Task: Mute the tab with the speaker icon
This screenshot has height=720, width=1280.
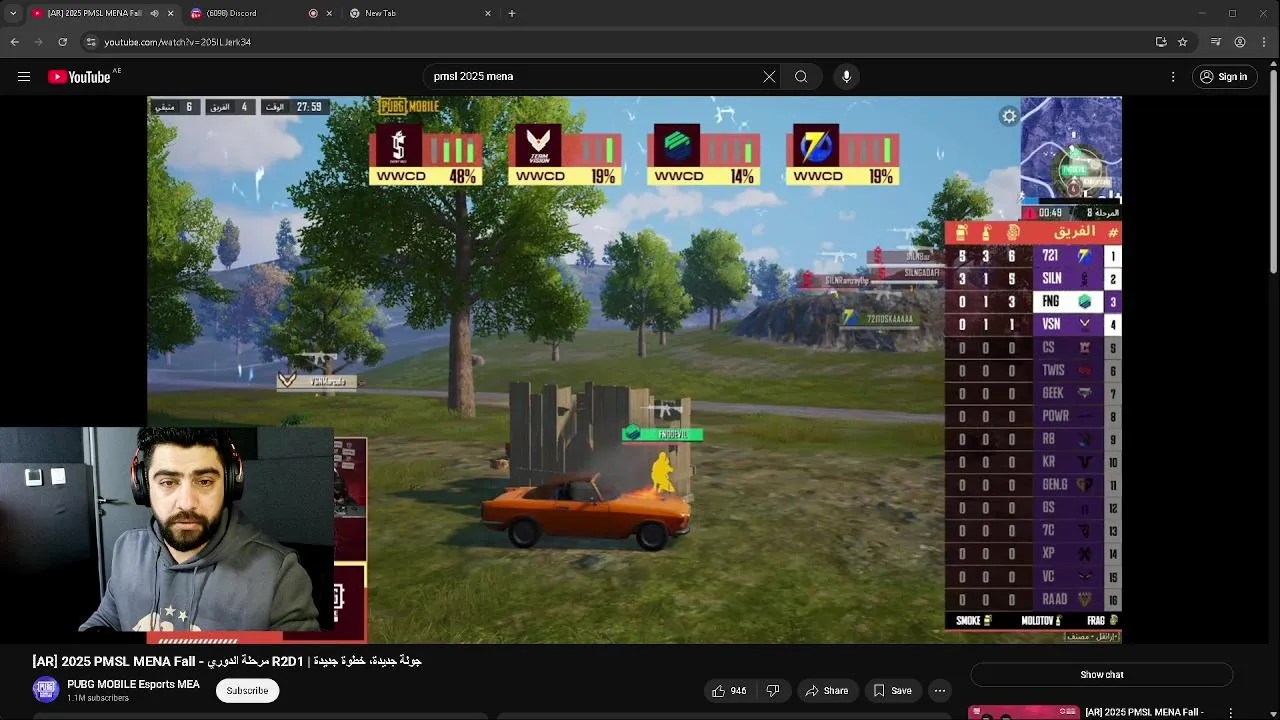Action: click(x=154, y=13)
